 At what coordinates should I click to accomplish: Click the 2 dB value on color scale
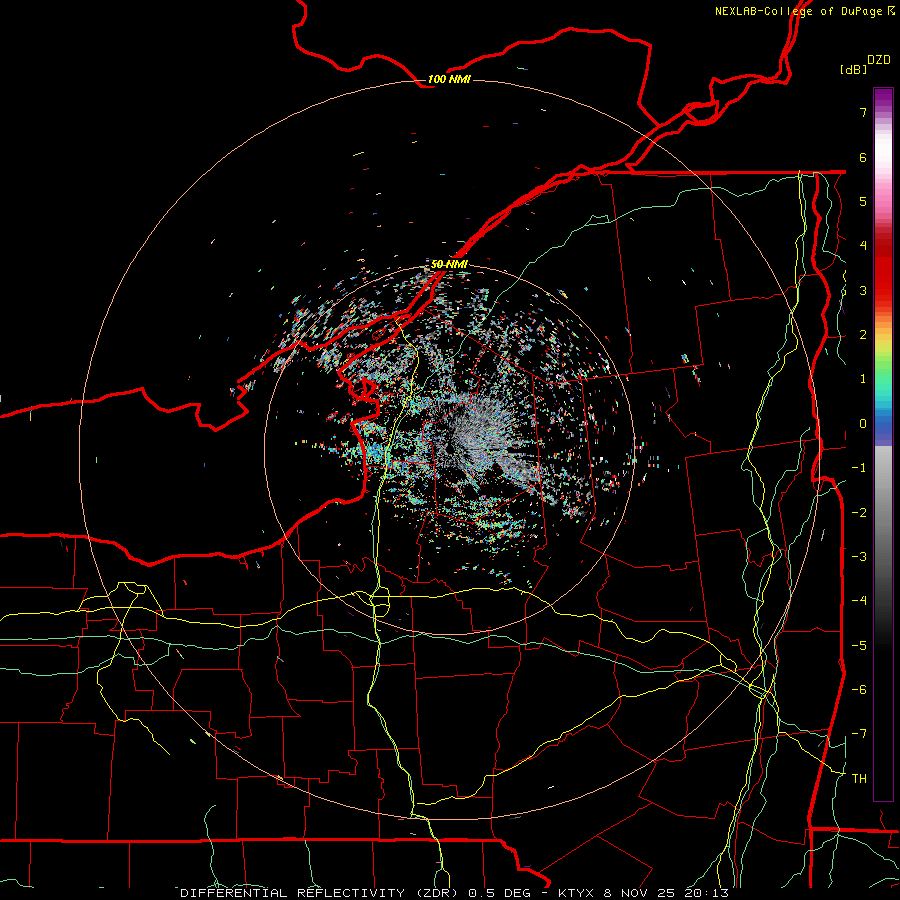[863, 335]
